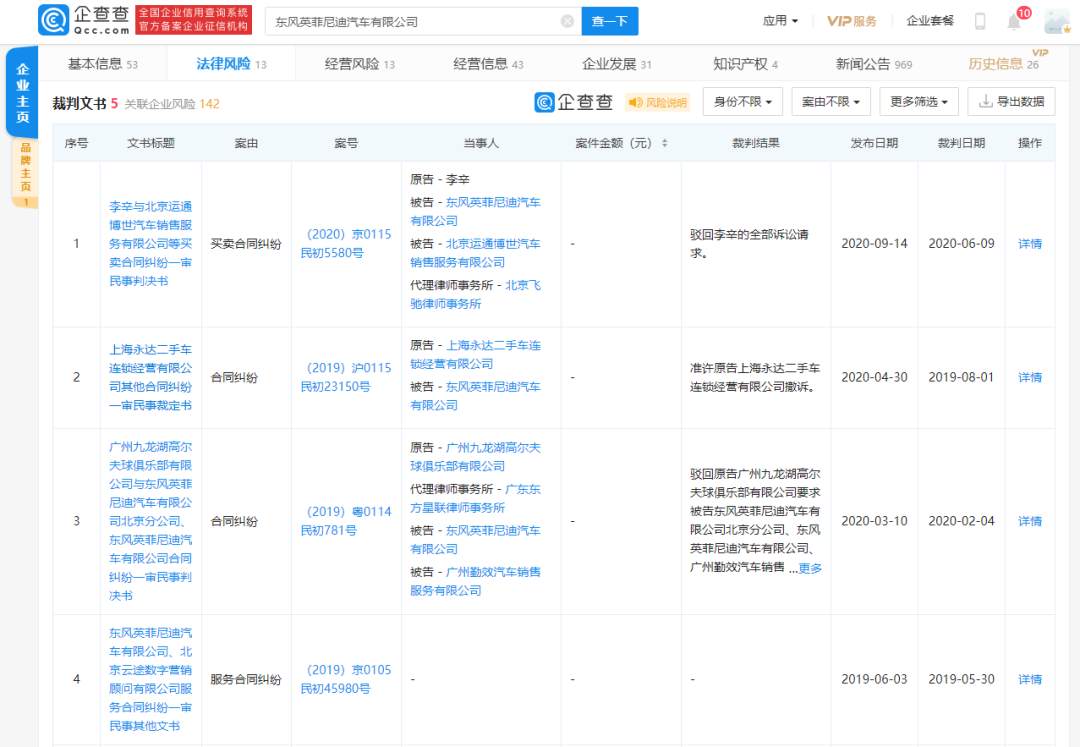
Task: Open law firm 广东东方昱联律师事务所 link
Action: coord(475,498)
